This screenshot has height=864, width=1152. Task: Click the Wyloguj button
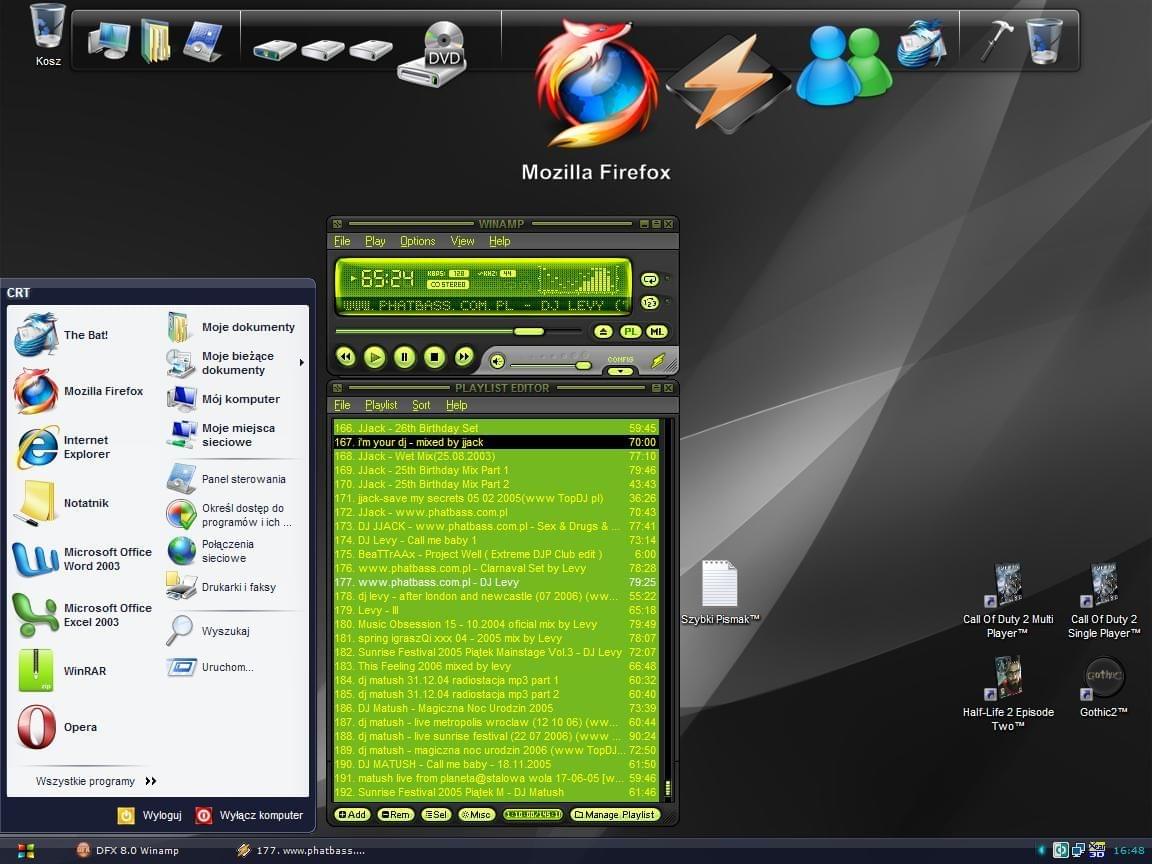click(x=150, y=816)
